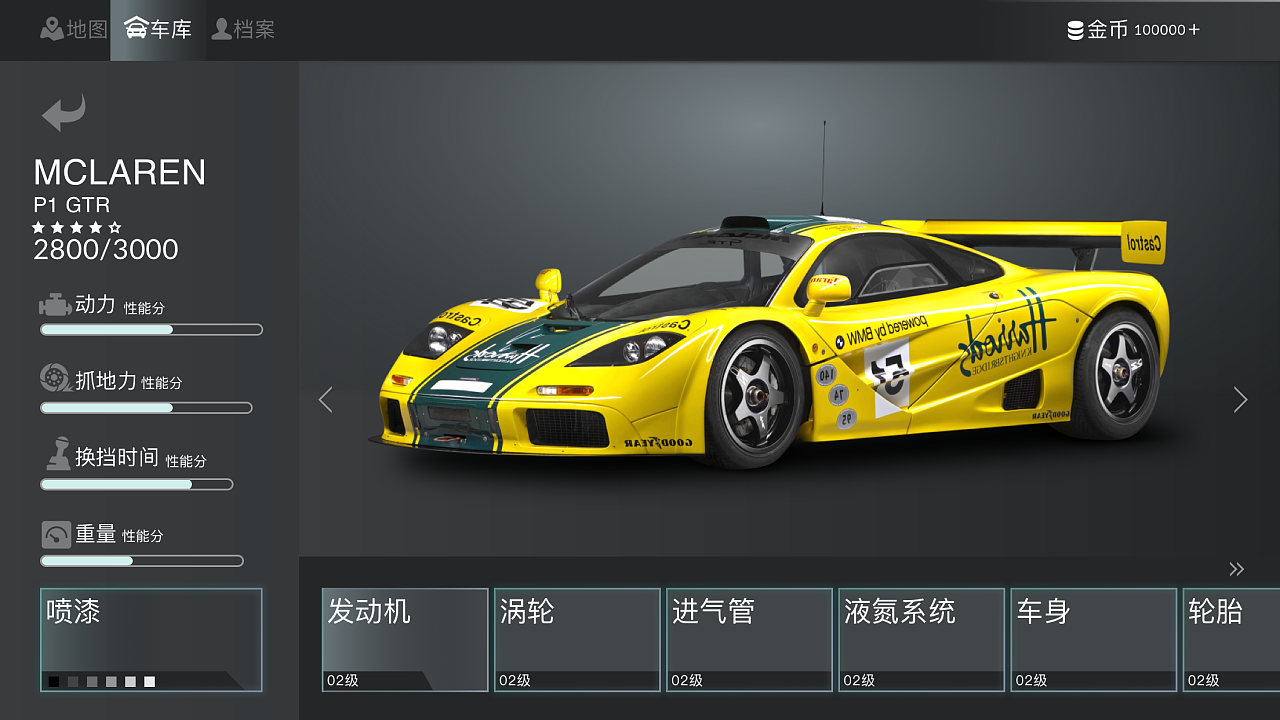Open the 液氮系统 nitrous upgrade
Image resolution: width=1280 pixels, height=720 pixels.
pyautogui.click(x=921, y=640)
